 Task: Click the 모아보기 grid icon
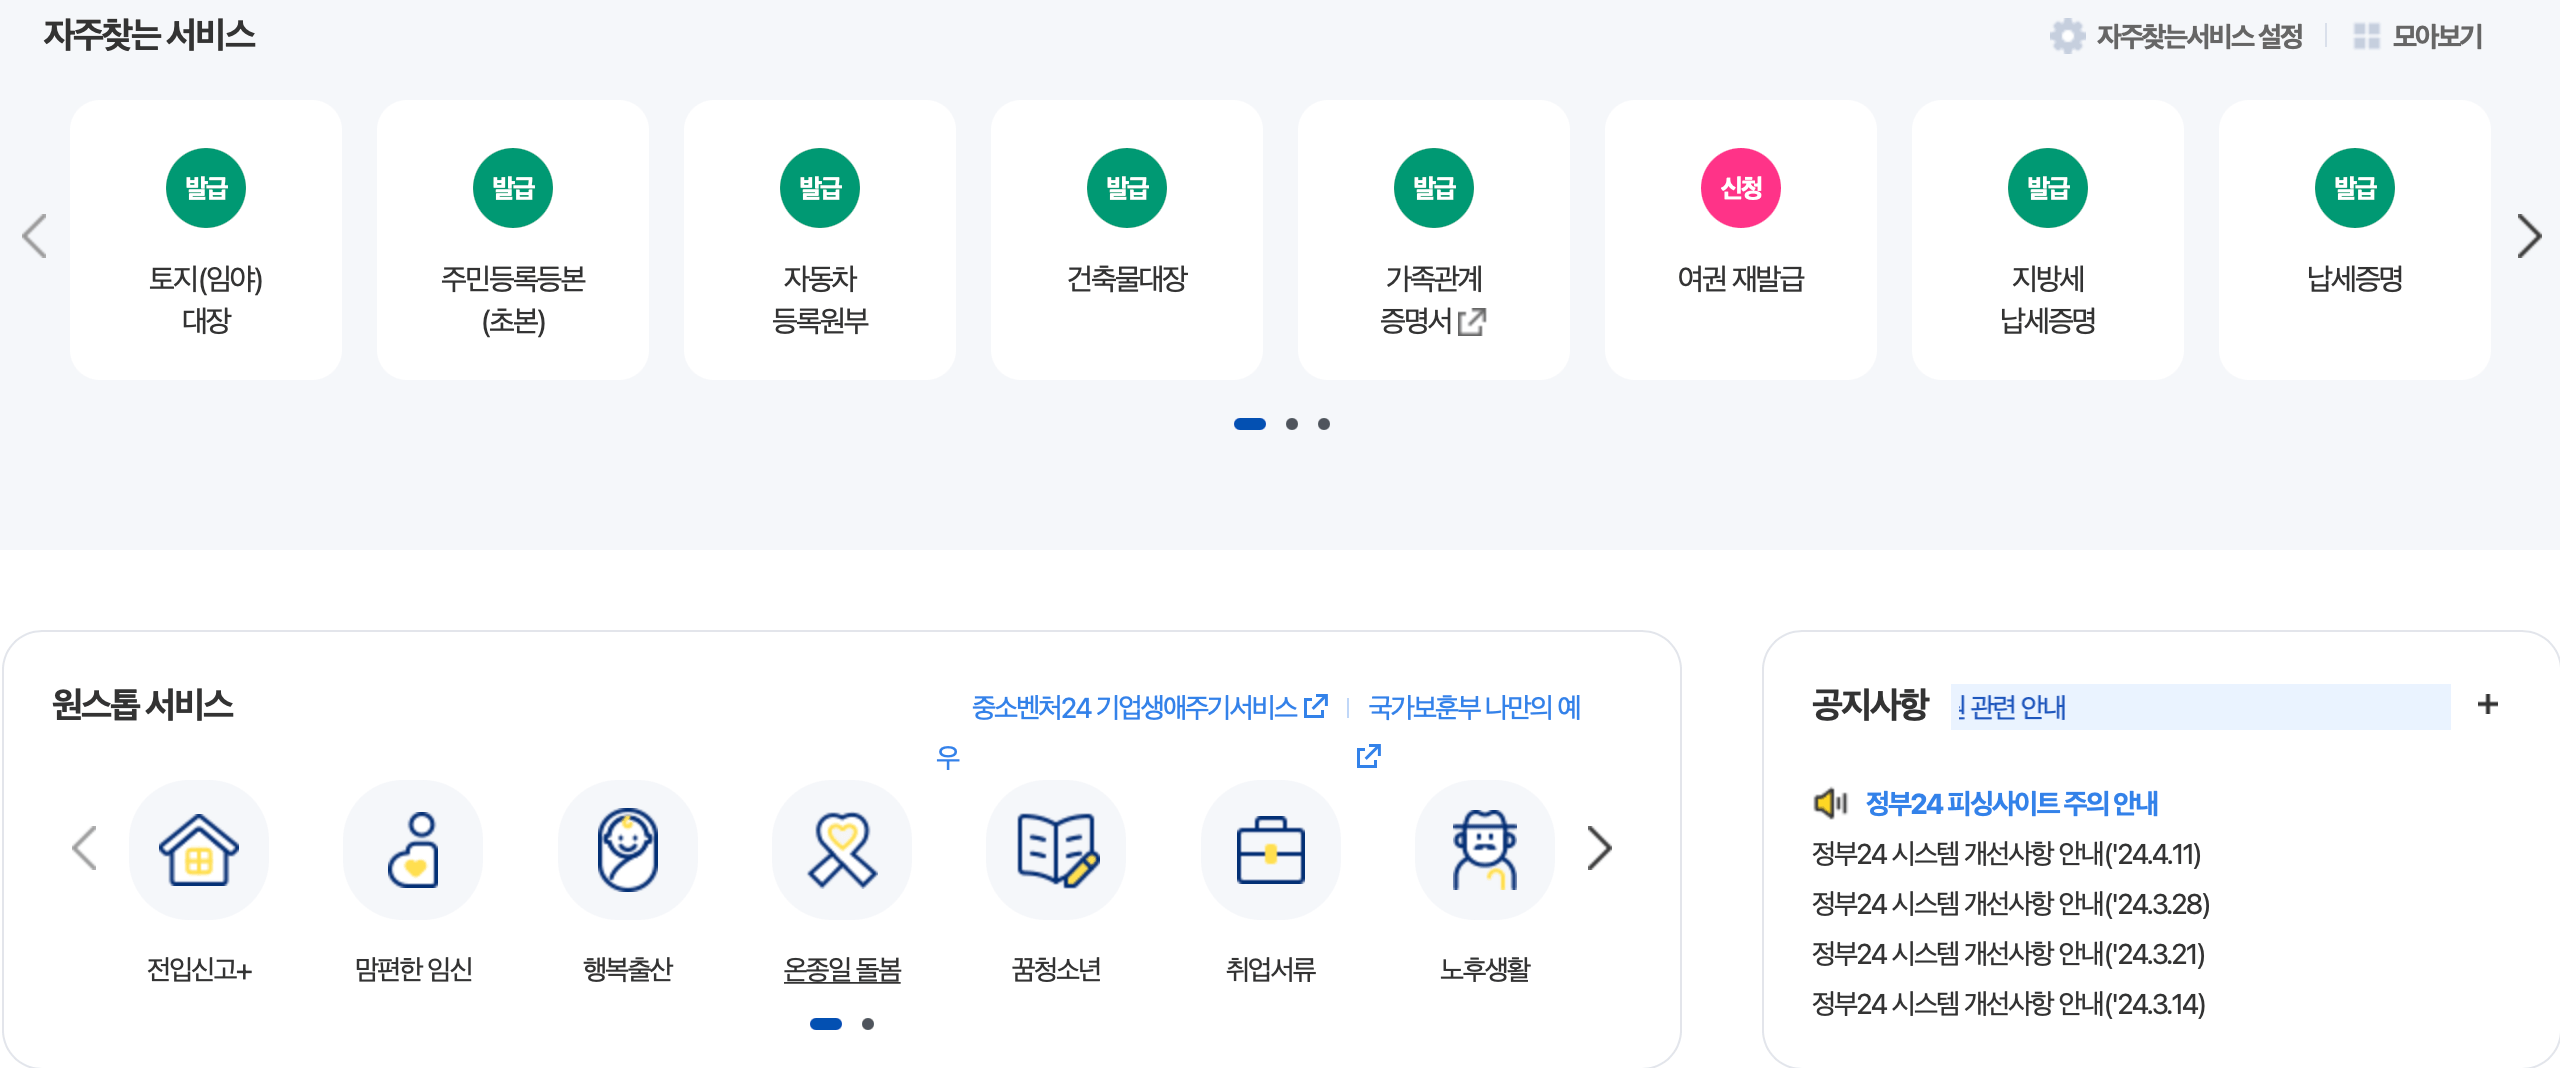pyautogui.click(x=2367, y=36)
